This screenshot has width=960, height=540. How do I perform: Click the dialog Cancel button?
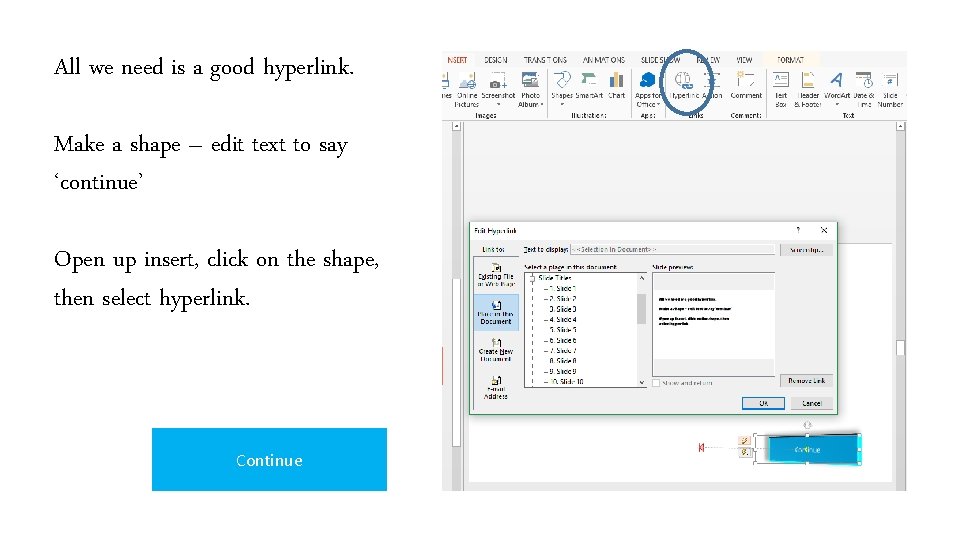(811, 403)
